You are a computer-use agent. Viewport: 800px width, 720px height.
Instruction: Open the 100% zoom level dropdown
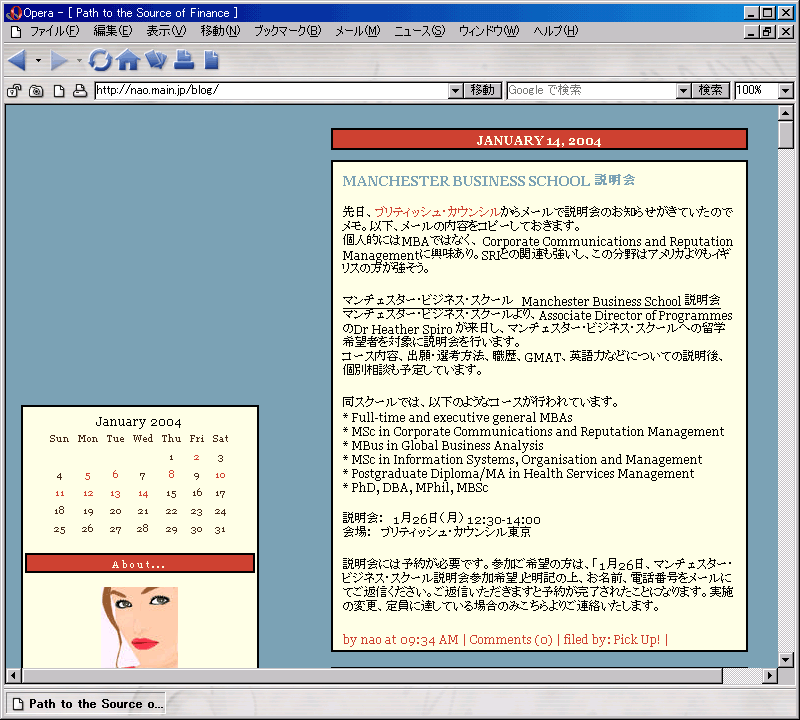tap(786, 91)
